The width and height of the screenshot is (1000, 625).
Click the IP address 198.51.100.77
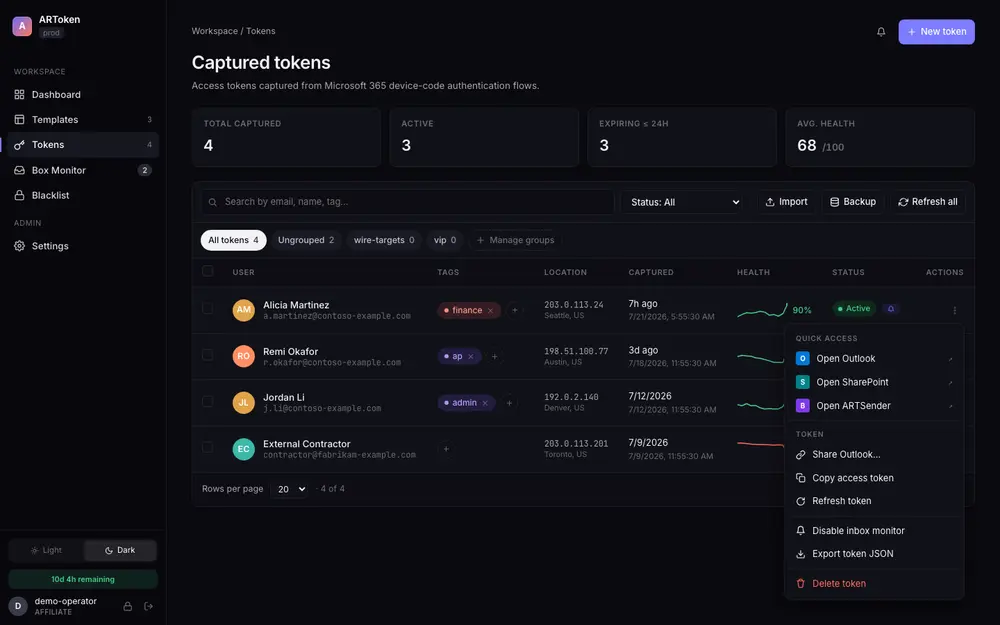(x=576, y=351)
